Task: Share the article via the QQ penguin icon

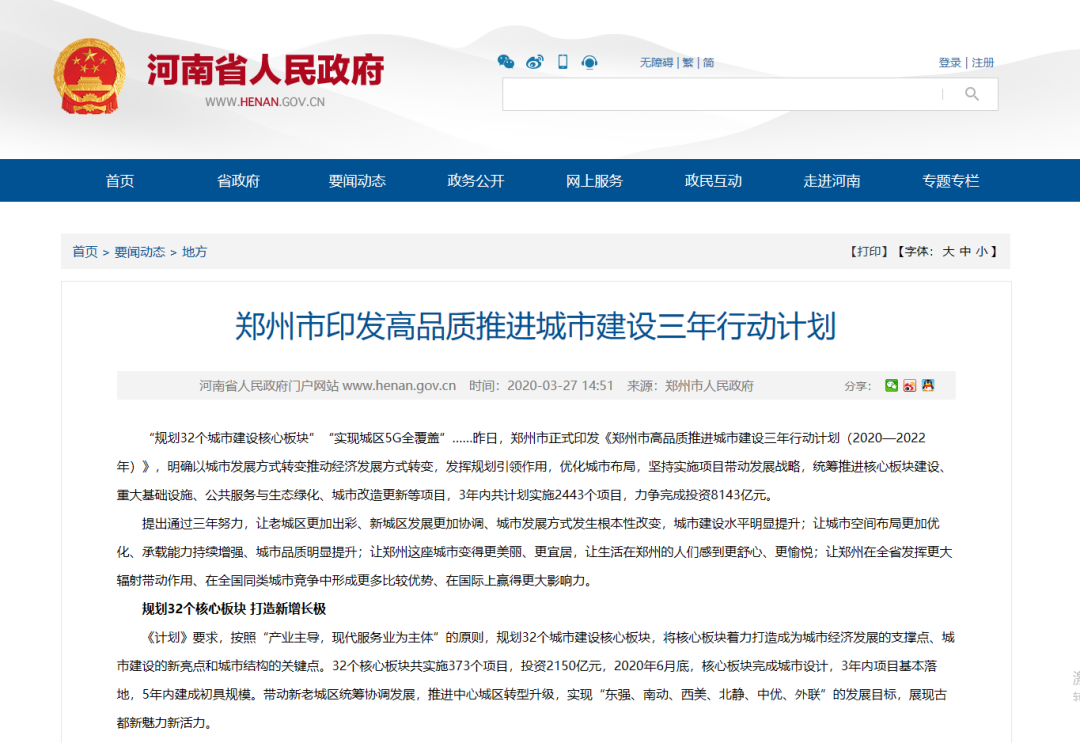Action: coord(926,385)
